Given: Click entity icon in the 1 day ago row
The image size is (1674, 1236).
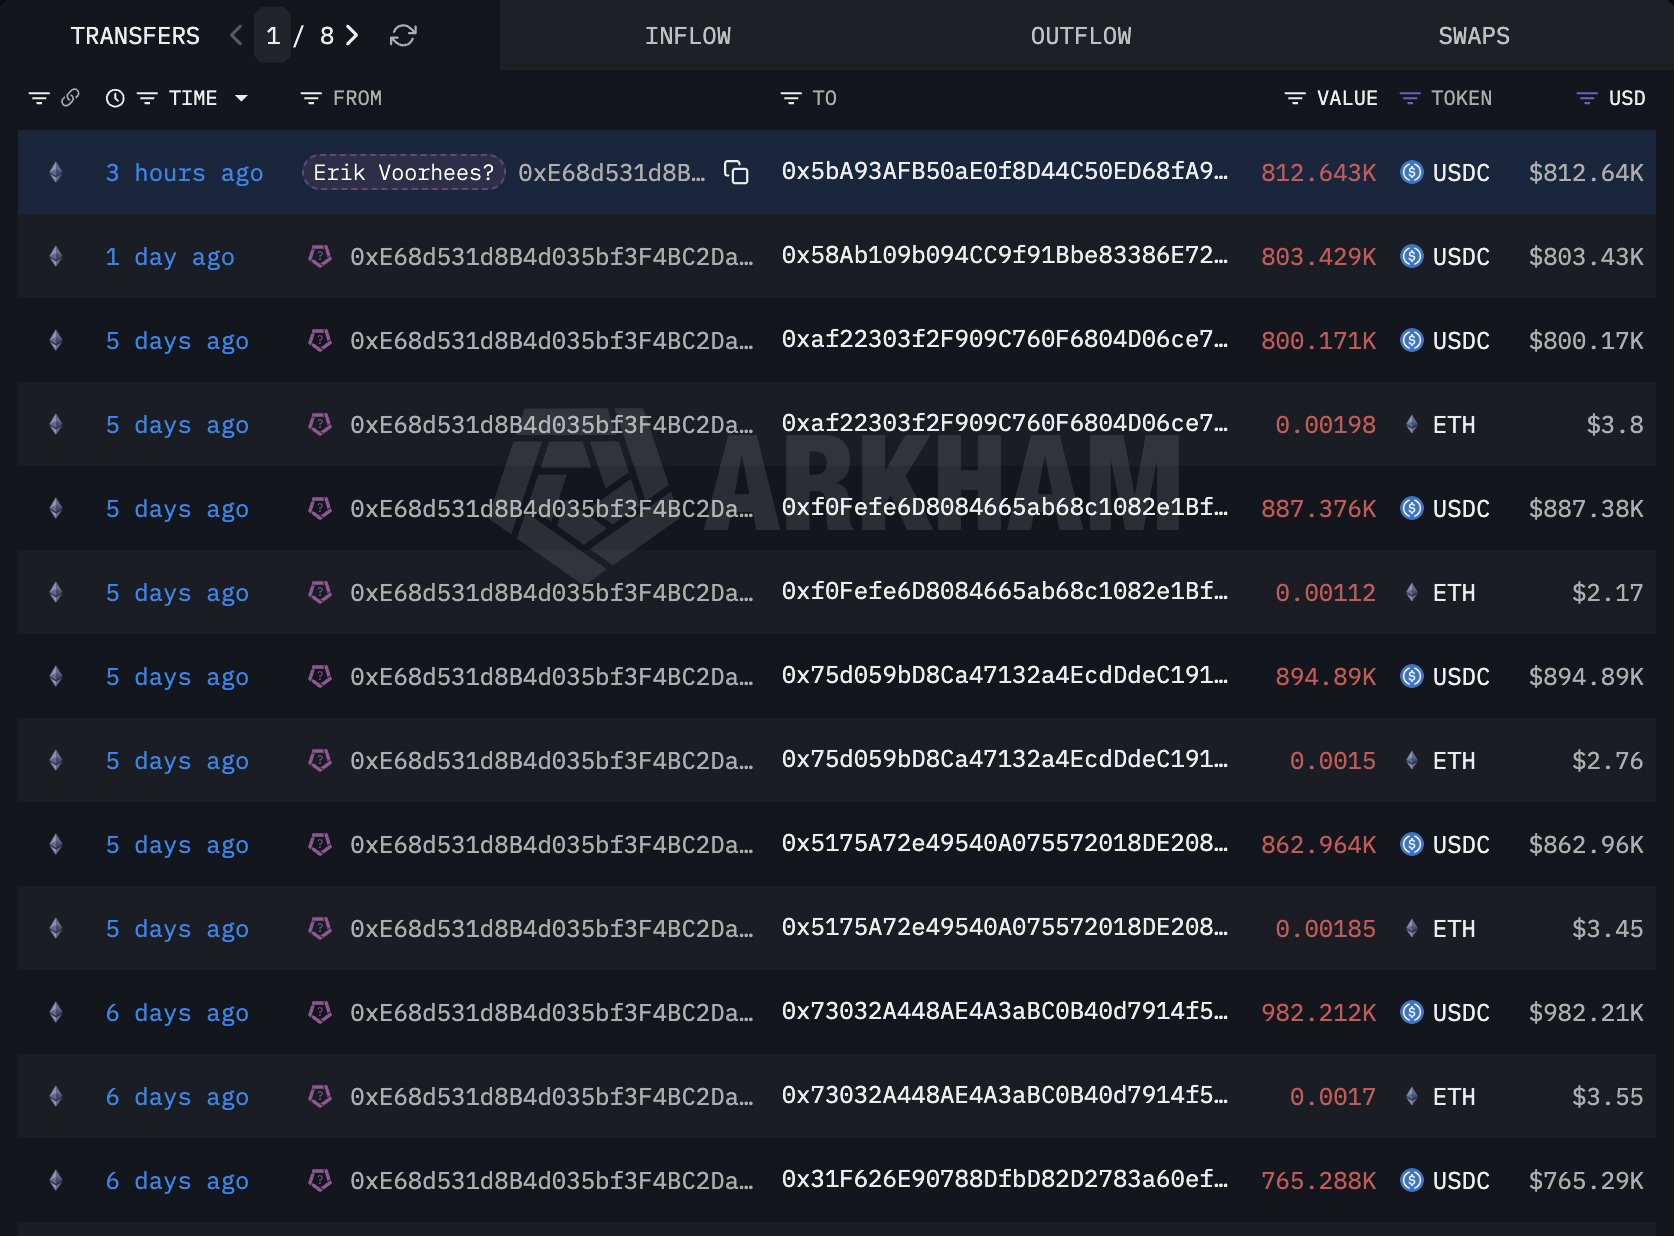Looking at the screenshot, I should click(320, 256).
